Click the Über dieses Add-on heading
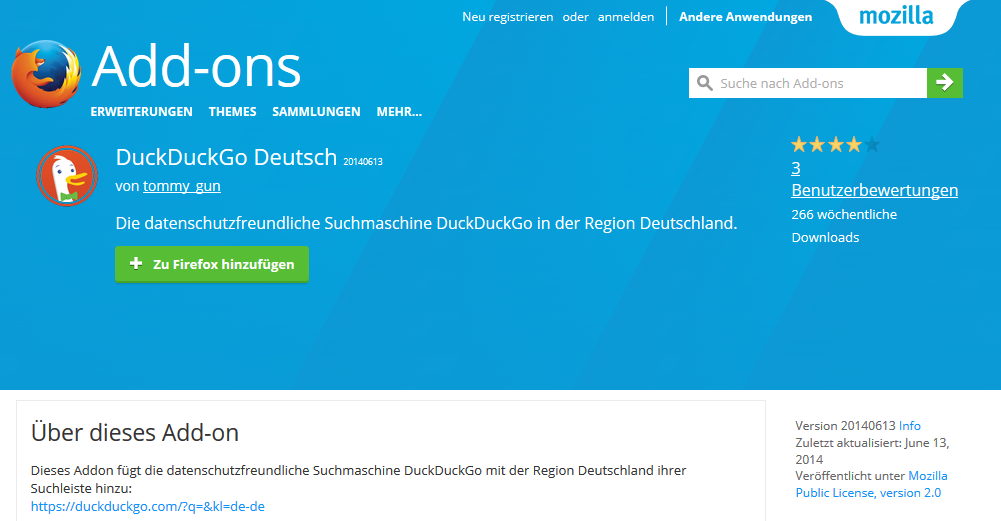This screenshot has height=521, width=1001. (135, 433)
